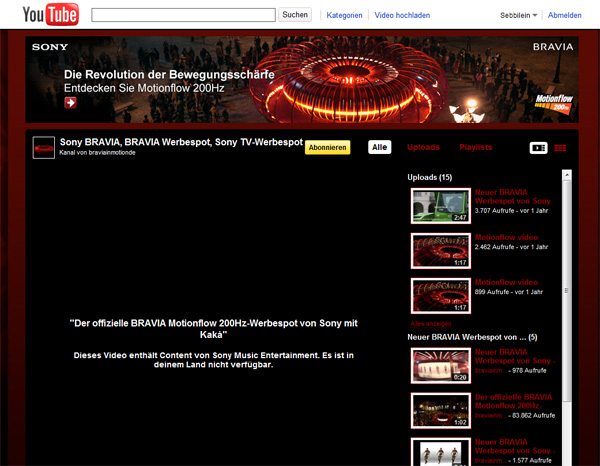Viewport: 600px width, 466px height.
Task: Click the YouTube logo
Action: (x=46, y=15)
